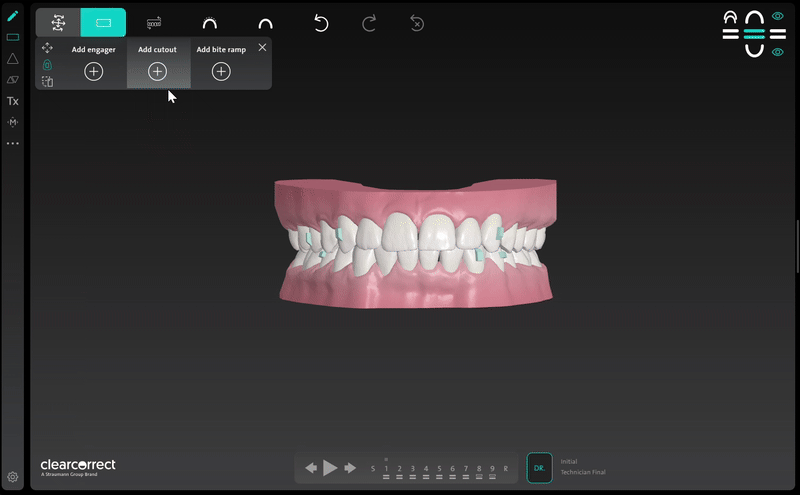Close the engager features panel
The height and width of the screenshot is (495, 800).
tap(262, 47)
